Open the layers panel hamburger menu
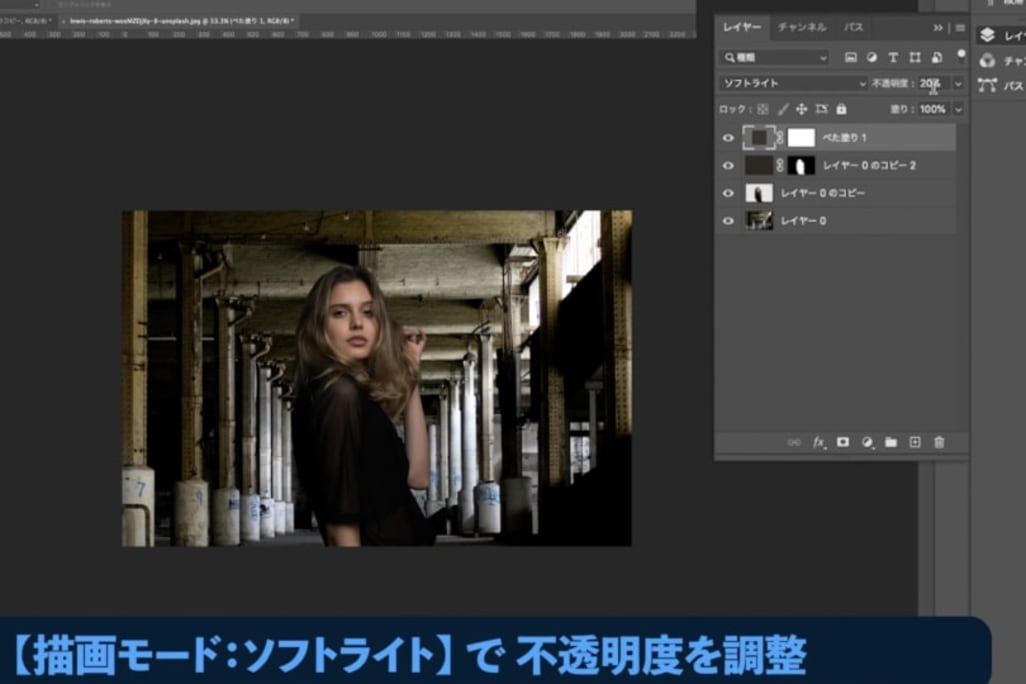This screenshot has width=1026, height=684. (x=960, y=27)
